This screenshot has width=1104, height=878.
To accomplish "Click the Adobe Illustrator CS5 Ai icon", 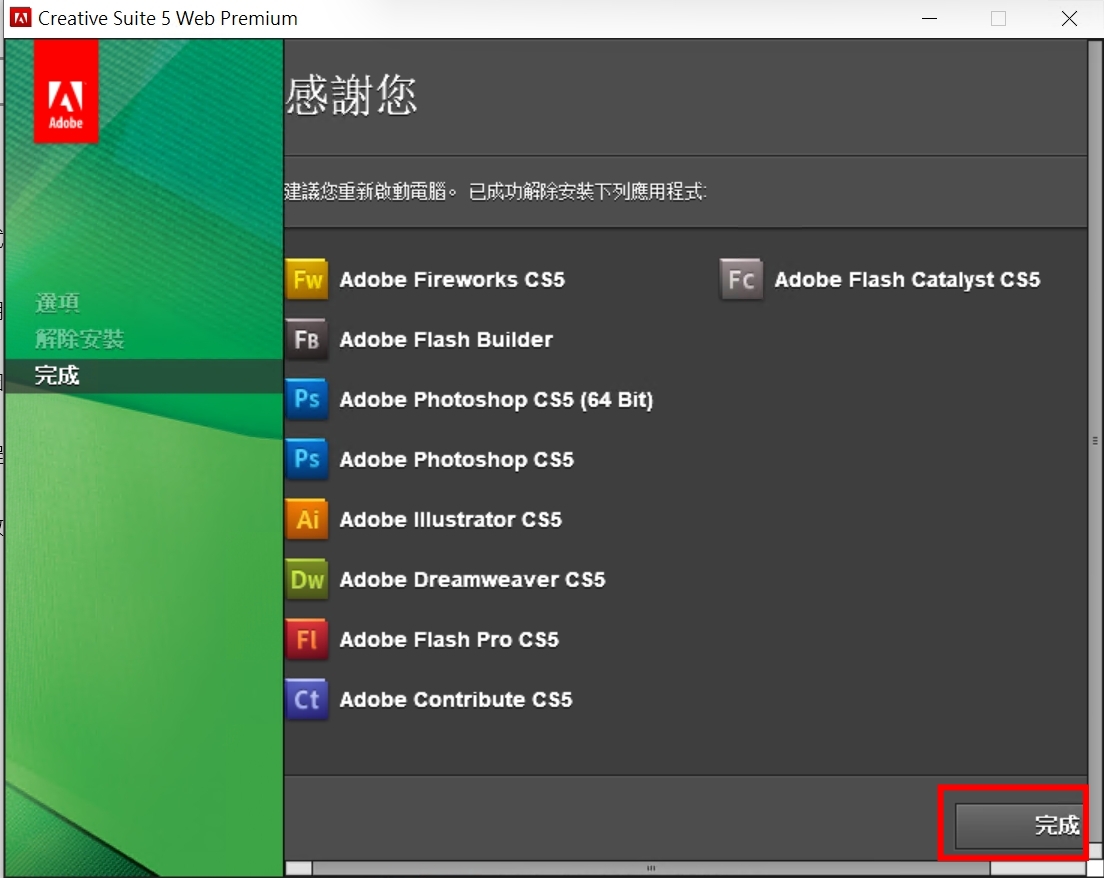I will [x=307, y=520].
